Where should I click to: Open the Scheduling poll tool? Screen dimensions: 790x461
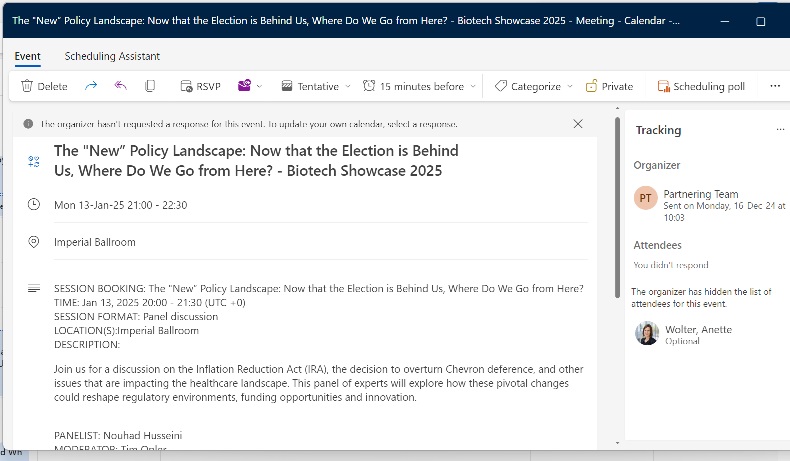[700, 86]
